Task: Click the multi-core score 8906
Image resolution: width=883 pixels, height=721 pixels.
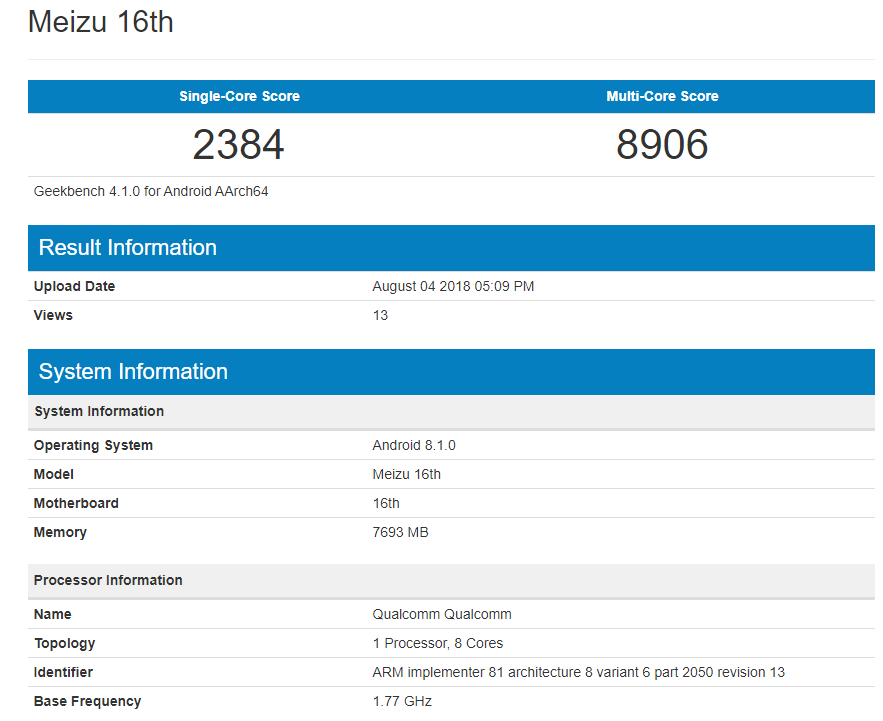Action: 662,145
